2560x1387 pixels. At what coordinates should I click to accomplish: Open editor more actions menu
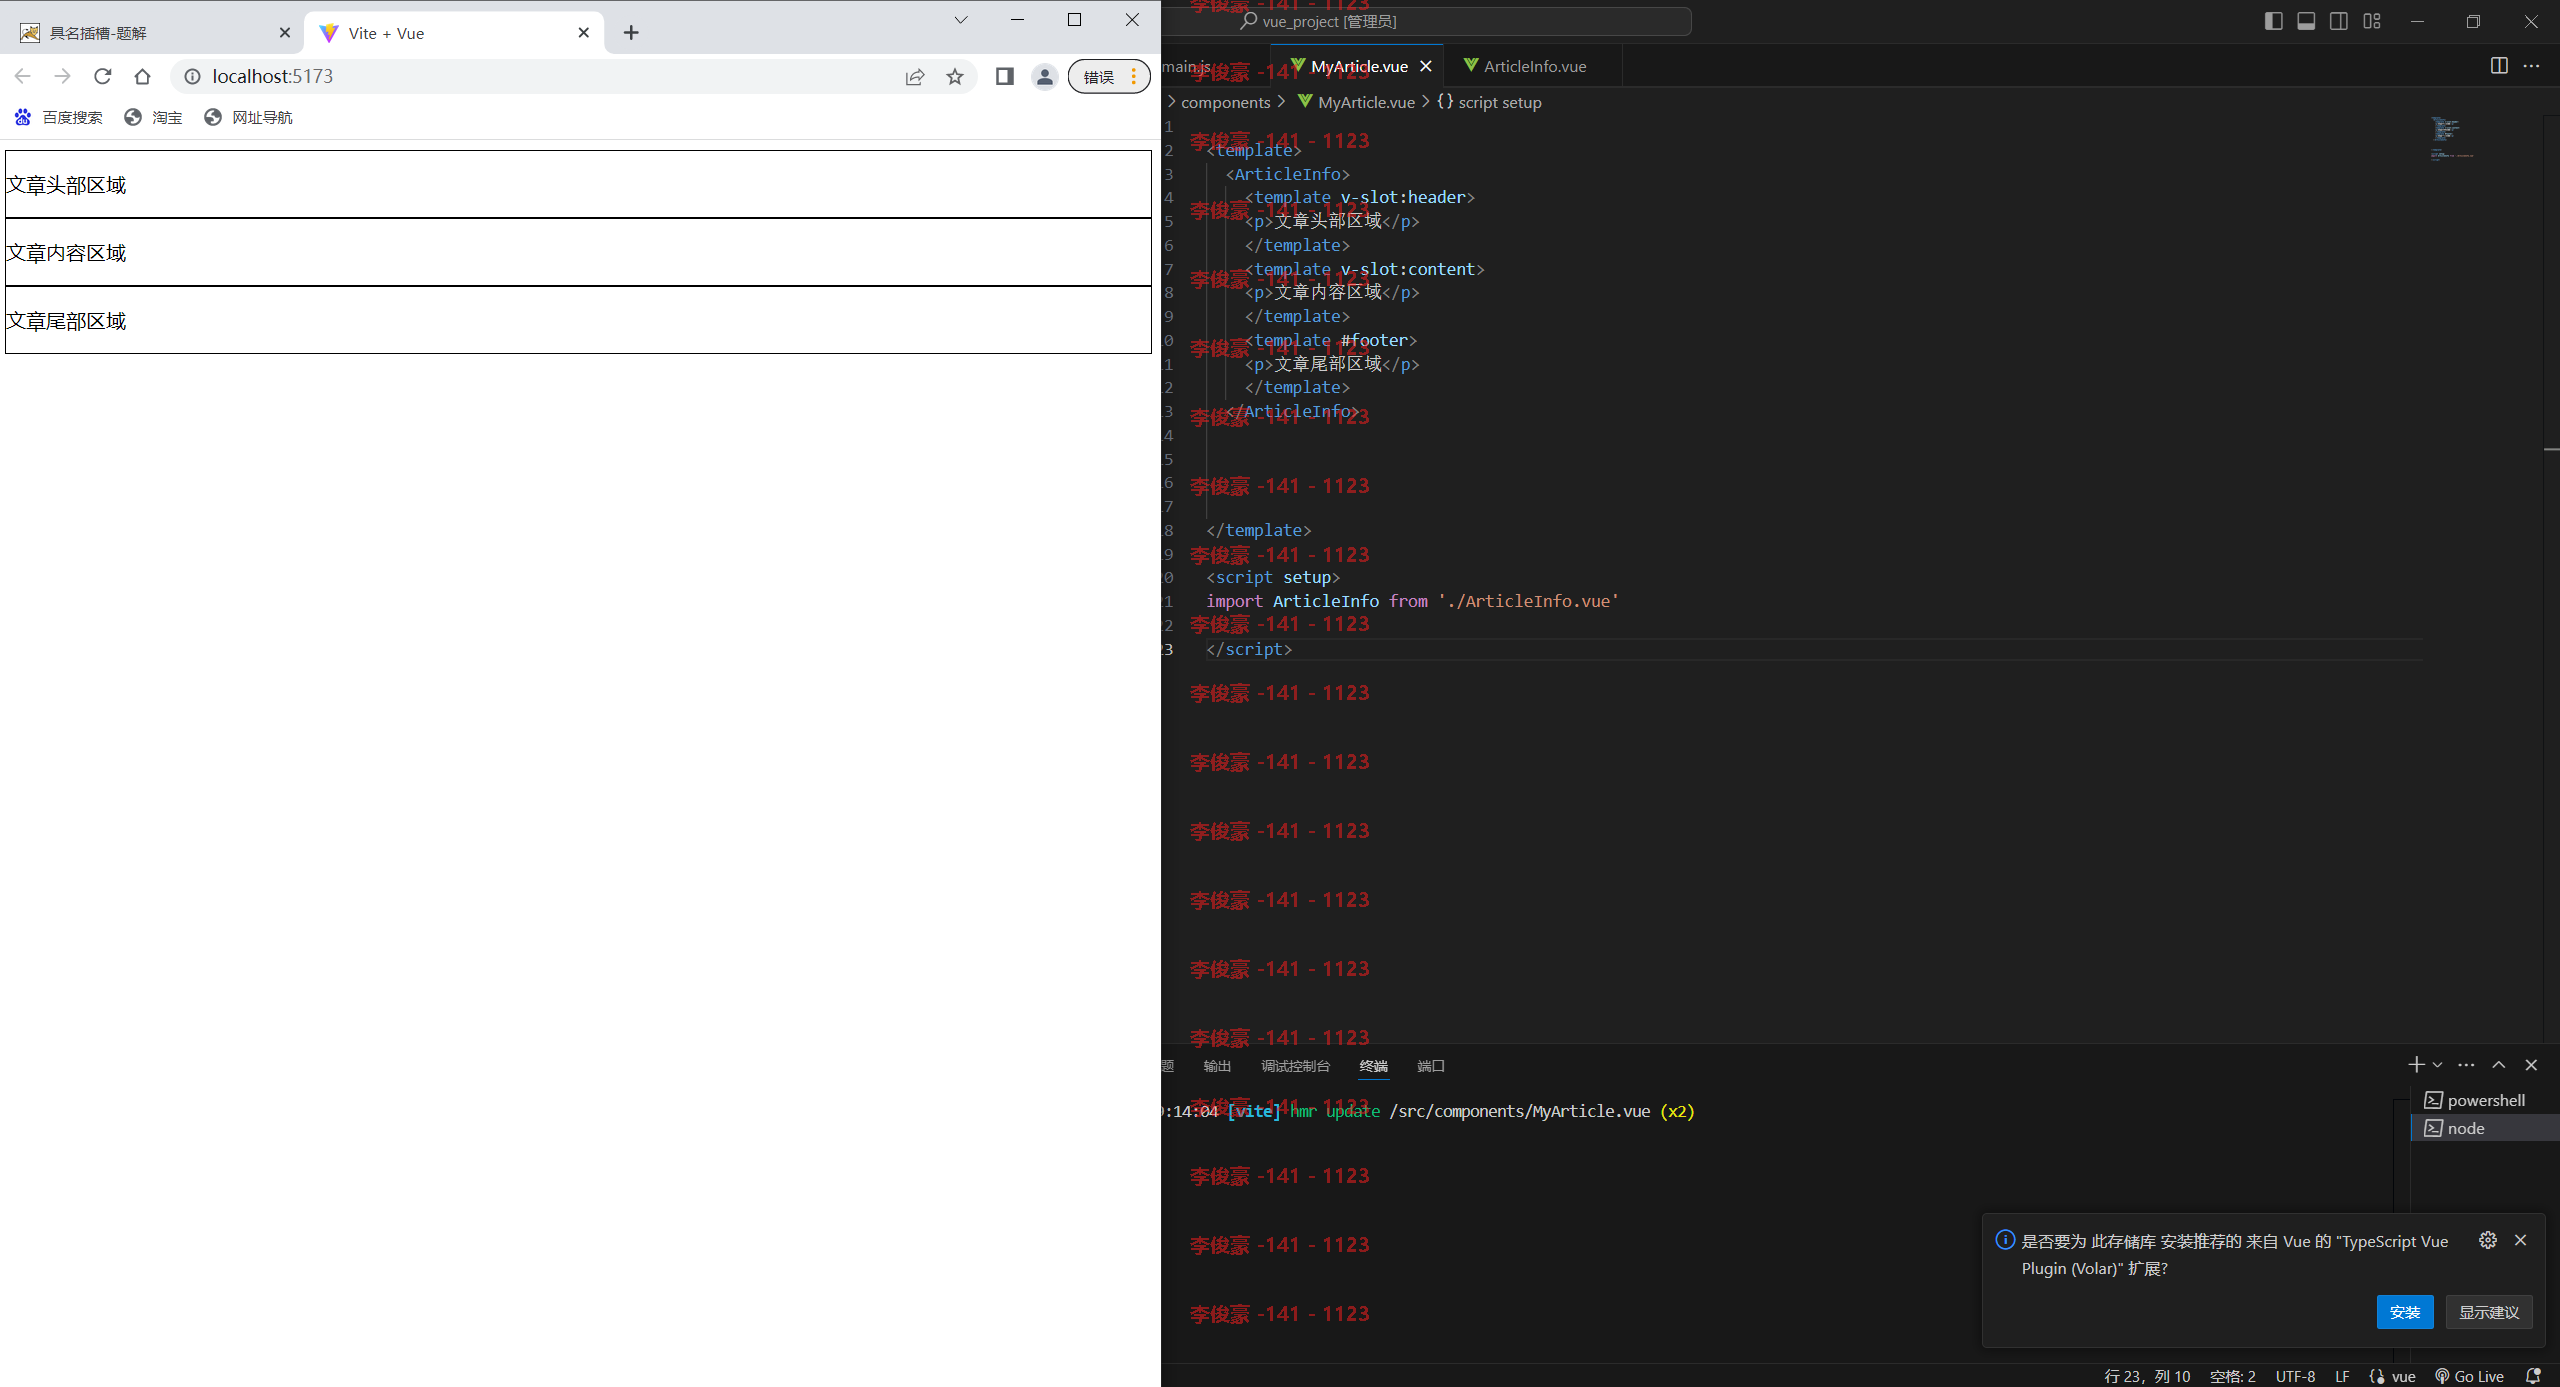tap(2531, 66)
